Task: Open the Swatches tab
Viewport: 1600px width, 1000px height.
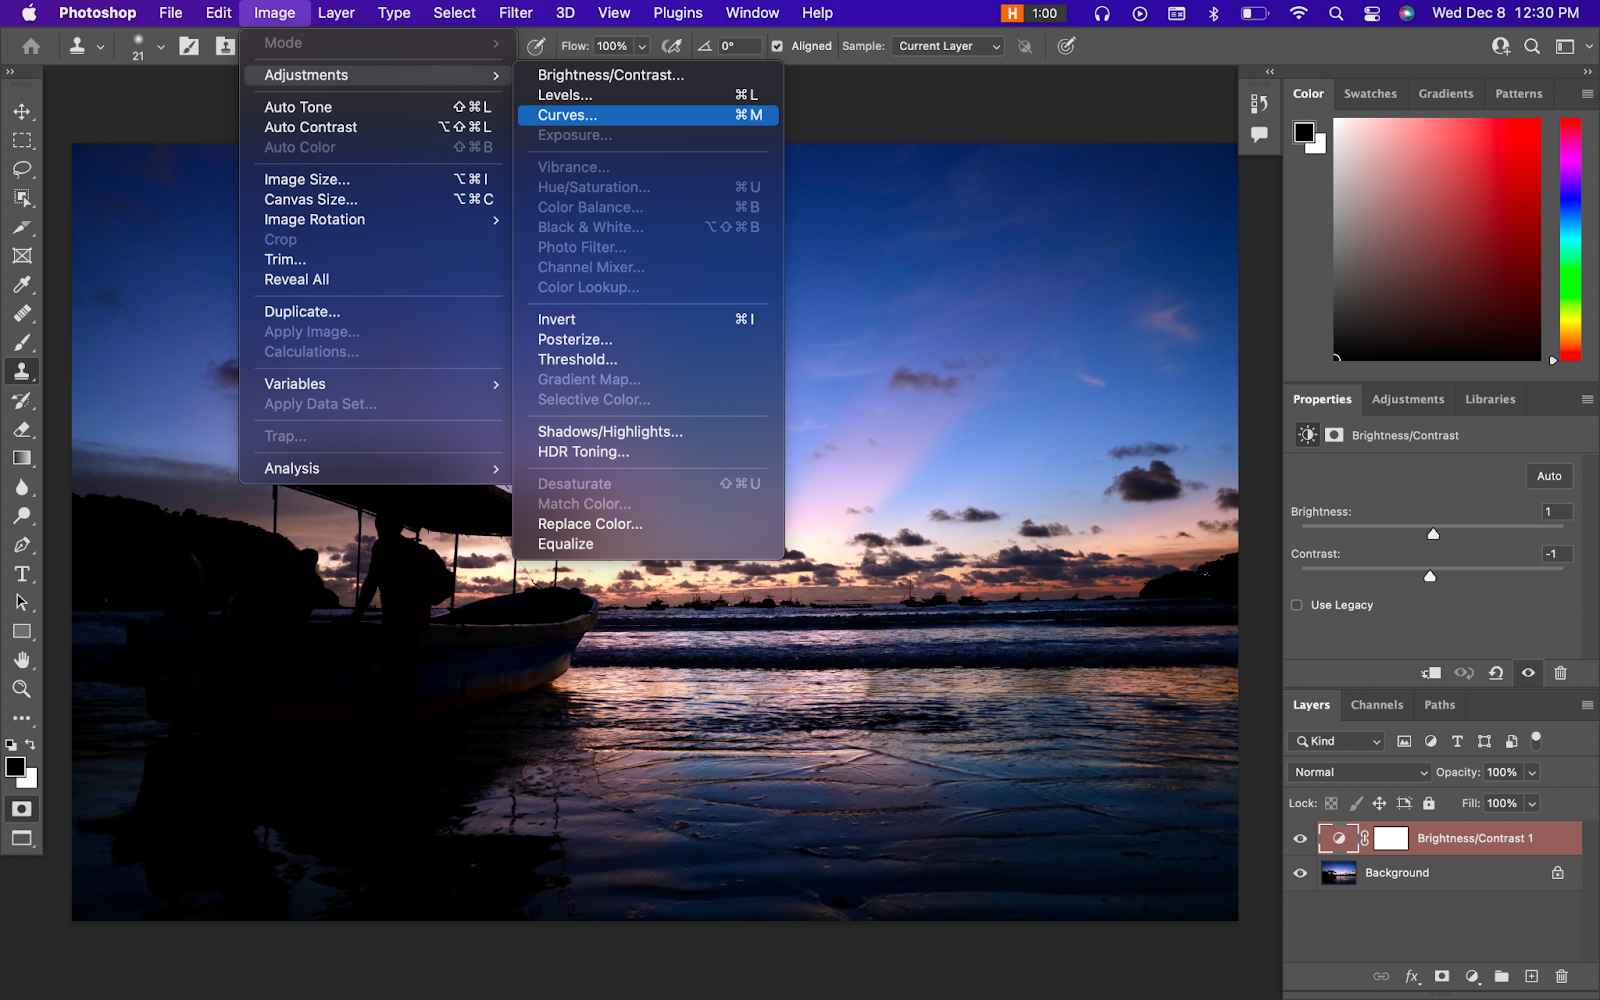Action: (x=1369, y=94)
